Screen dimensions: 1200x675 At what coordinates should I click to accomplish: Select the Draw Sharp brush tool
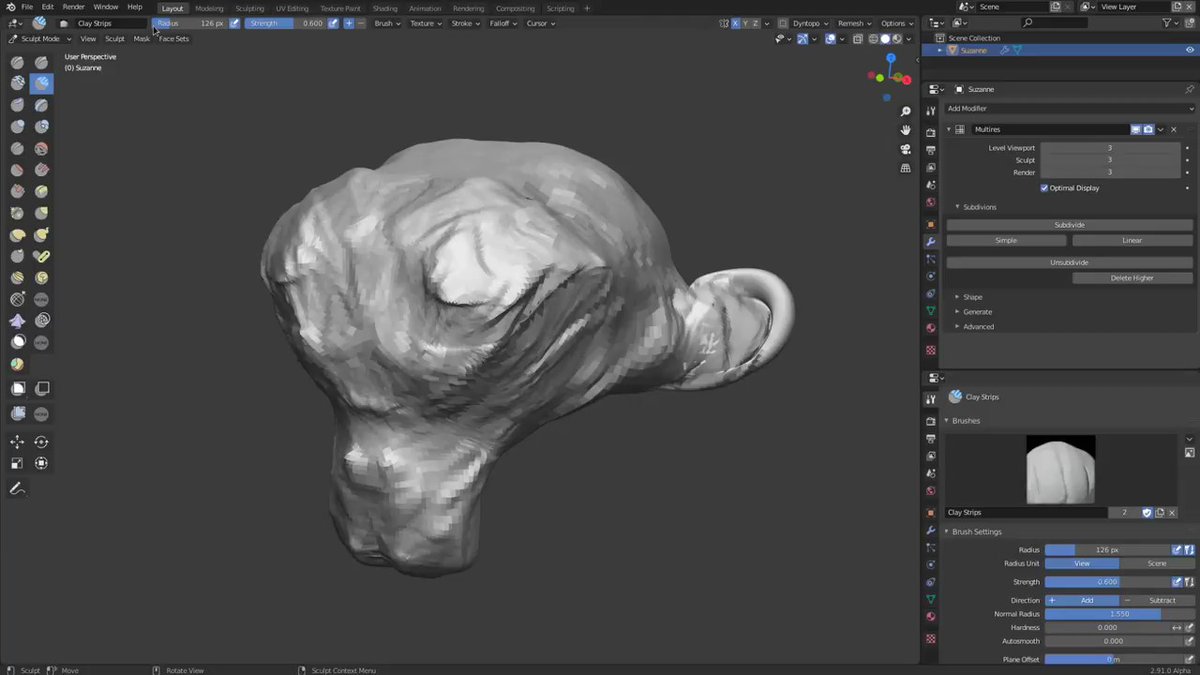pyautogui.click(x=41, y=62)
